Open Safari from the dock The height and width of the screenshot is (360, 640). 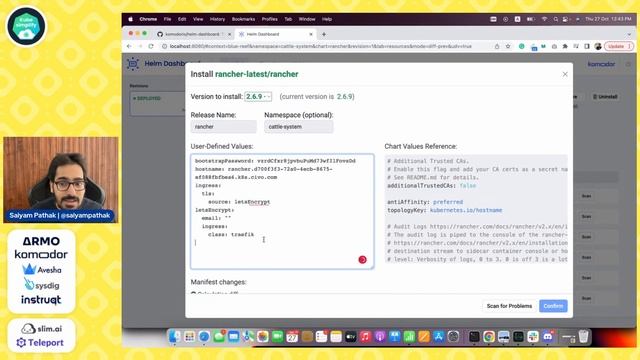point(204,337)
